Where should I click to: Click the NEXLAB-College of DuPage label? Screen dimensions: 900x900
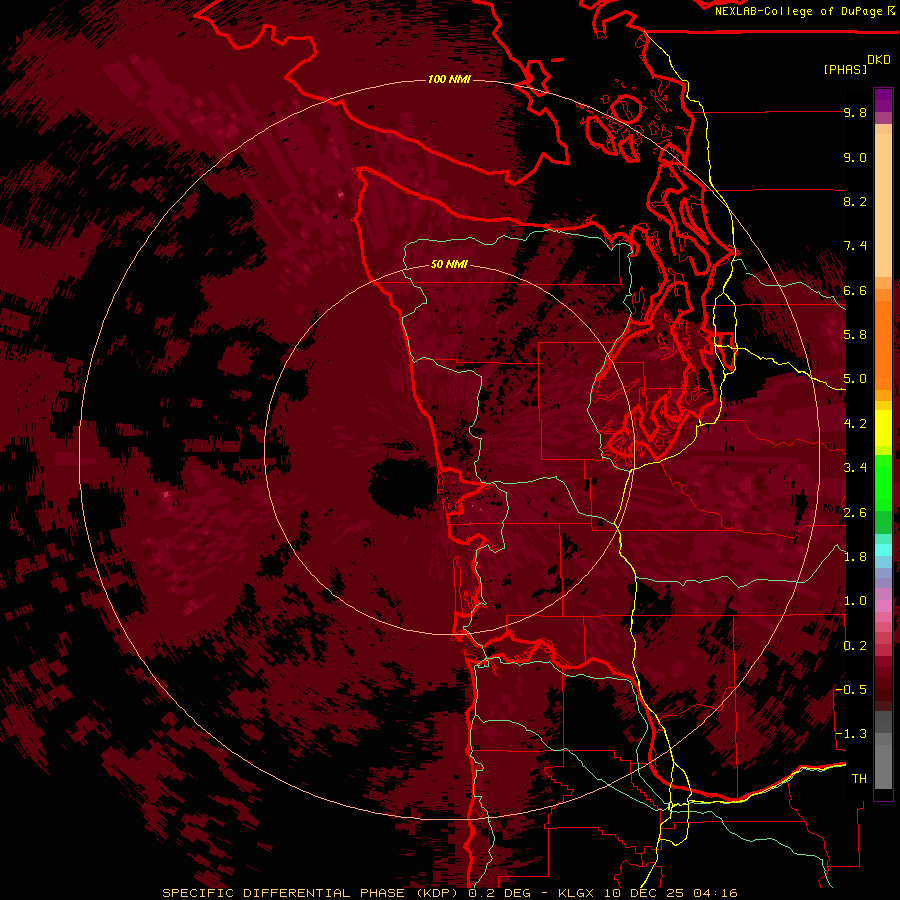[804, 11]
